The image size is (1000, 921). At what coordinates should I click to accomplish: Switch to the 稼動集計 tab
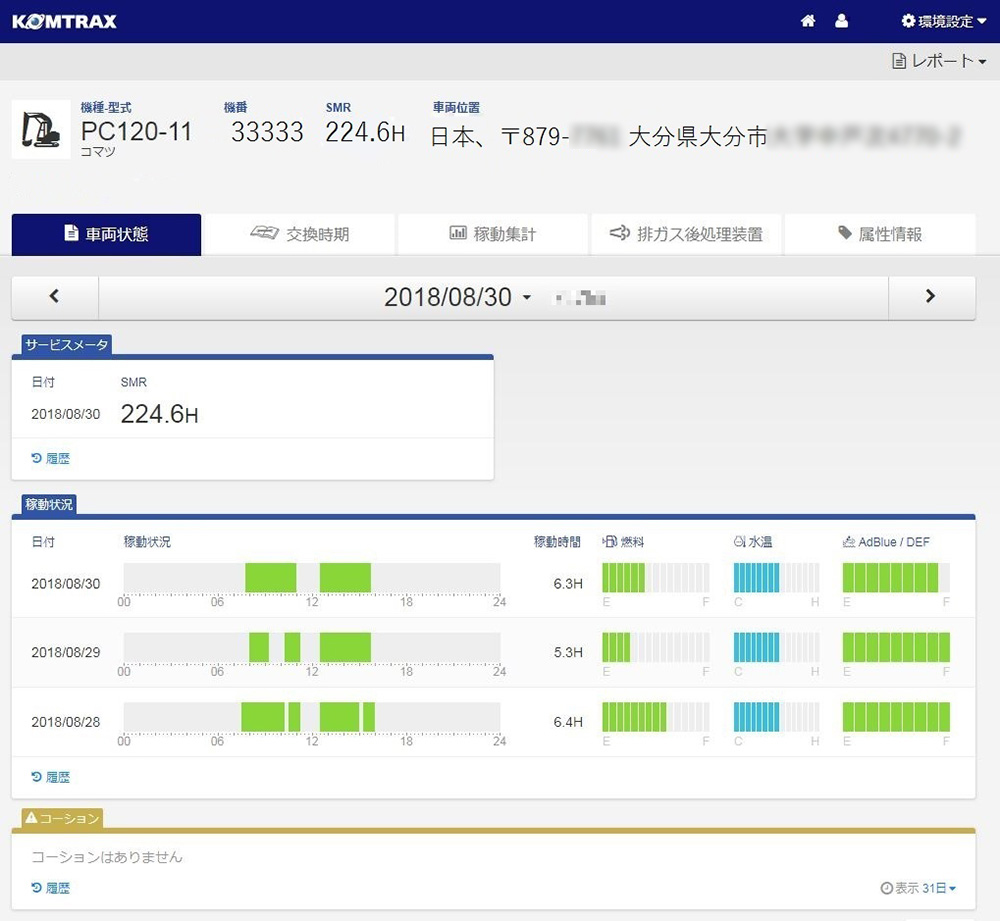tap(492, 234)
